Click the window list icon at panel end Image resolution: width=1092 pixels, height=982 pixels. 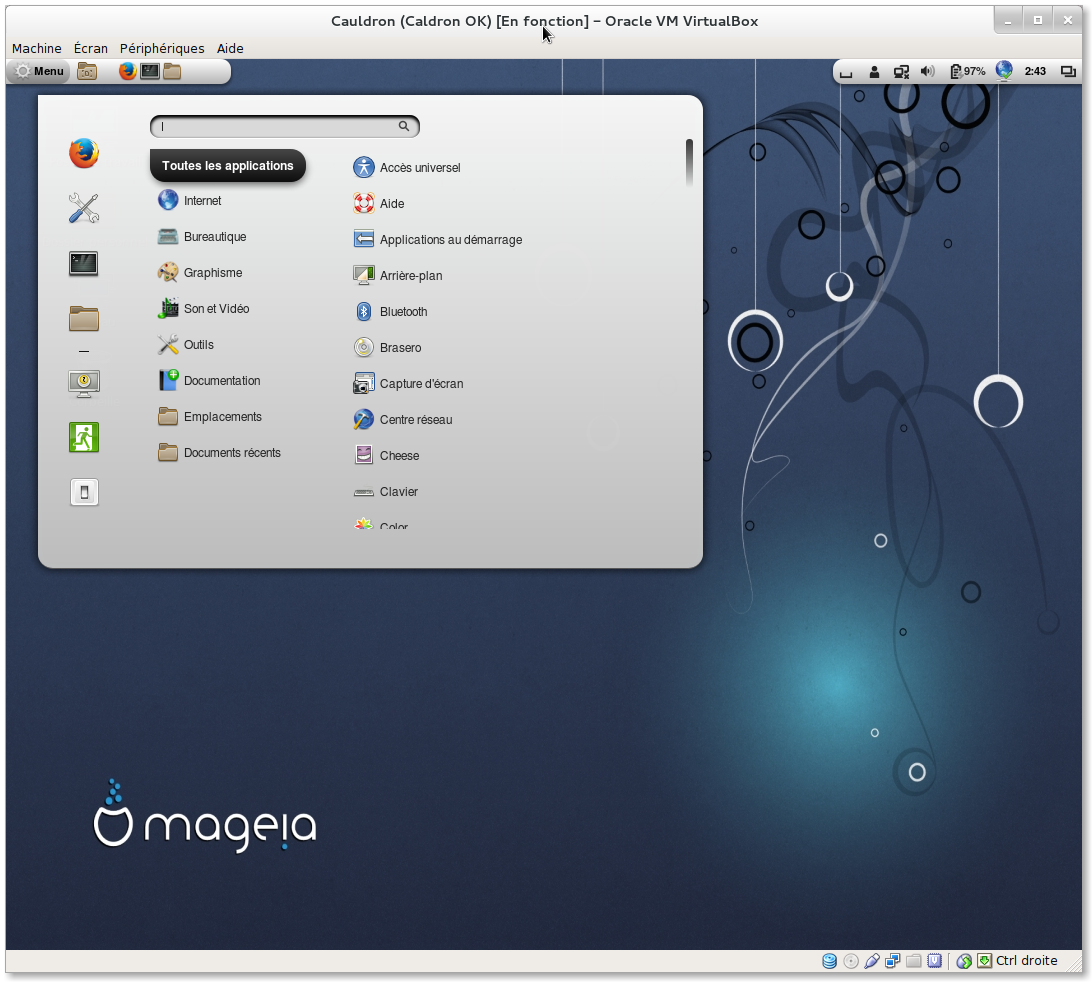1068,71
